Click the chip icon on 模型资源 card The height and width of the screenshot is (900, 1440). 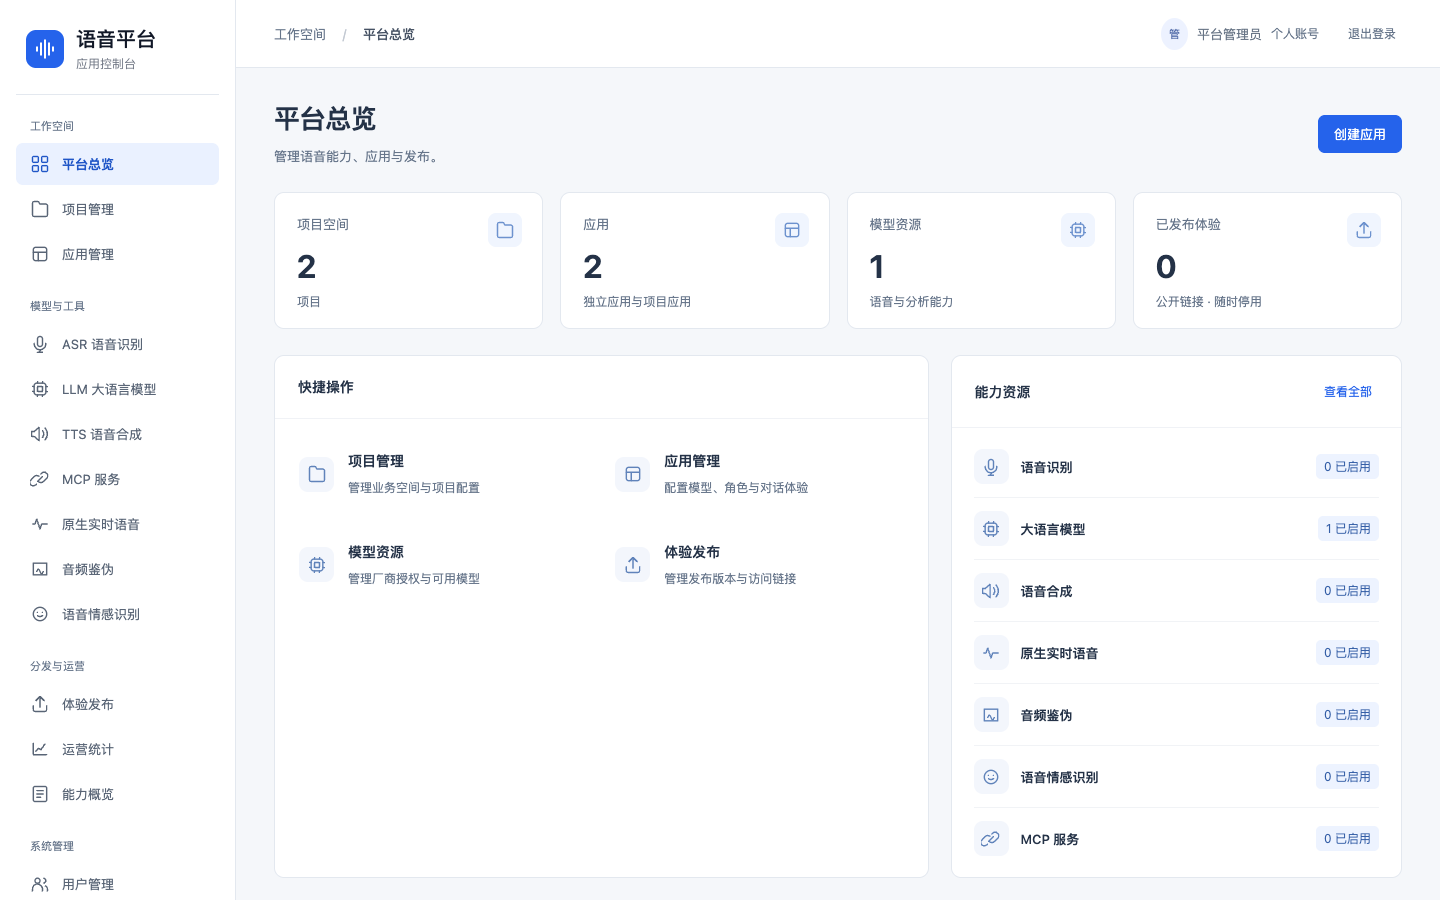1078,230
